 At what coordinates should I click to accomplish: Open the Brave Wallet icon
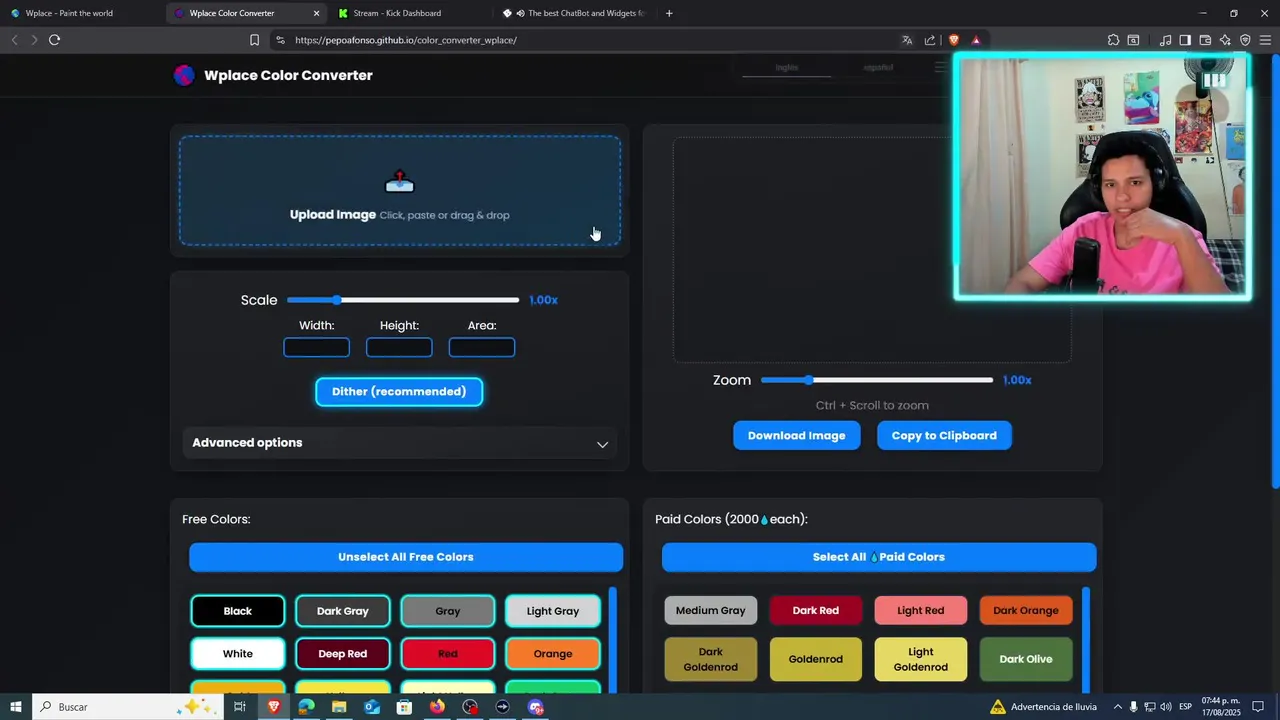[1205, 40]
